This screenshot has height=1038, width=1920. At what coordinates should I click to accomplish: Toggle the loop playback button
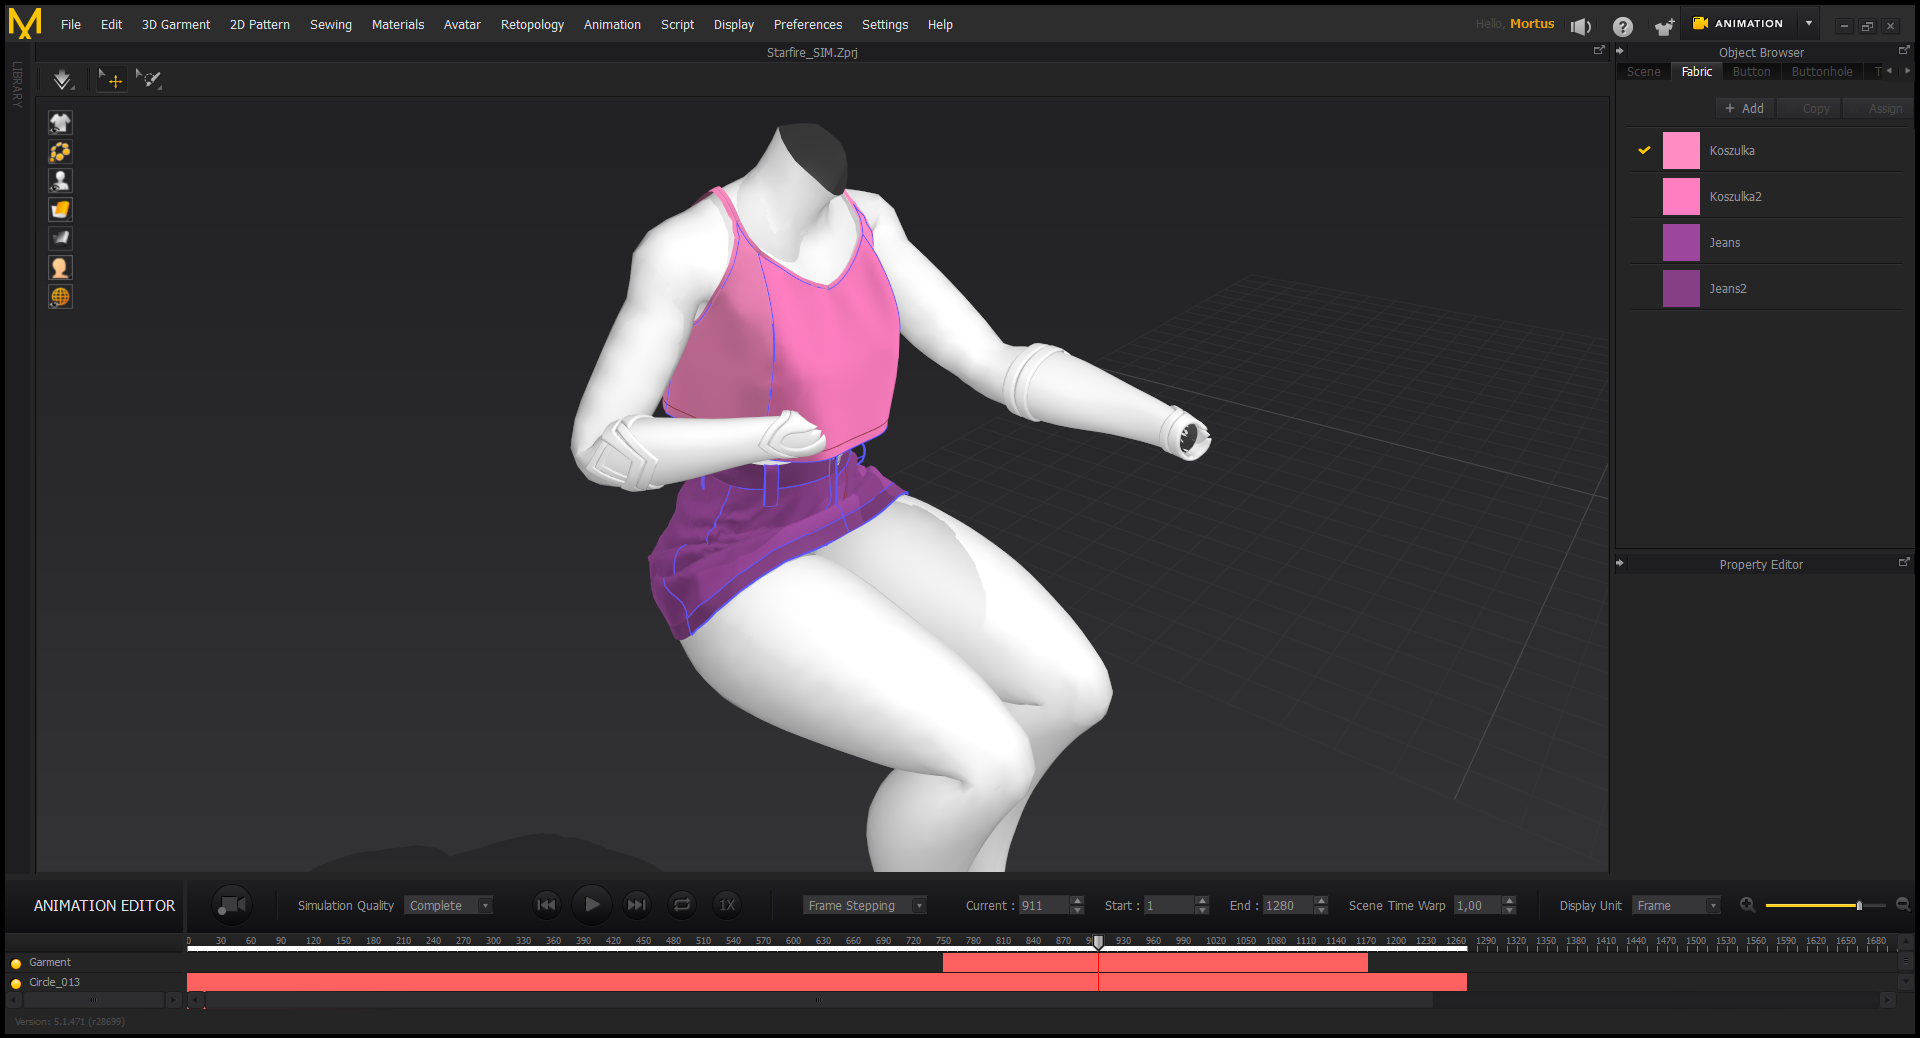coord(682,905)
